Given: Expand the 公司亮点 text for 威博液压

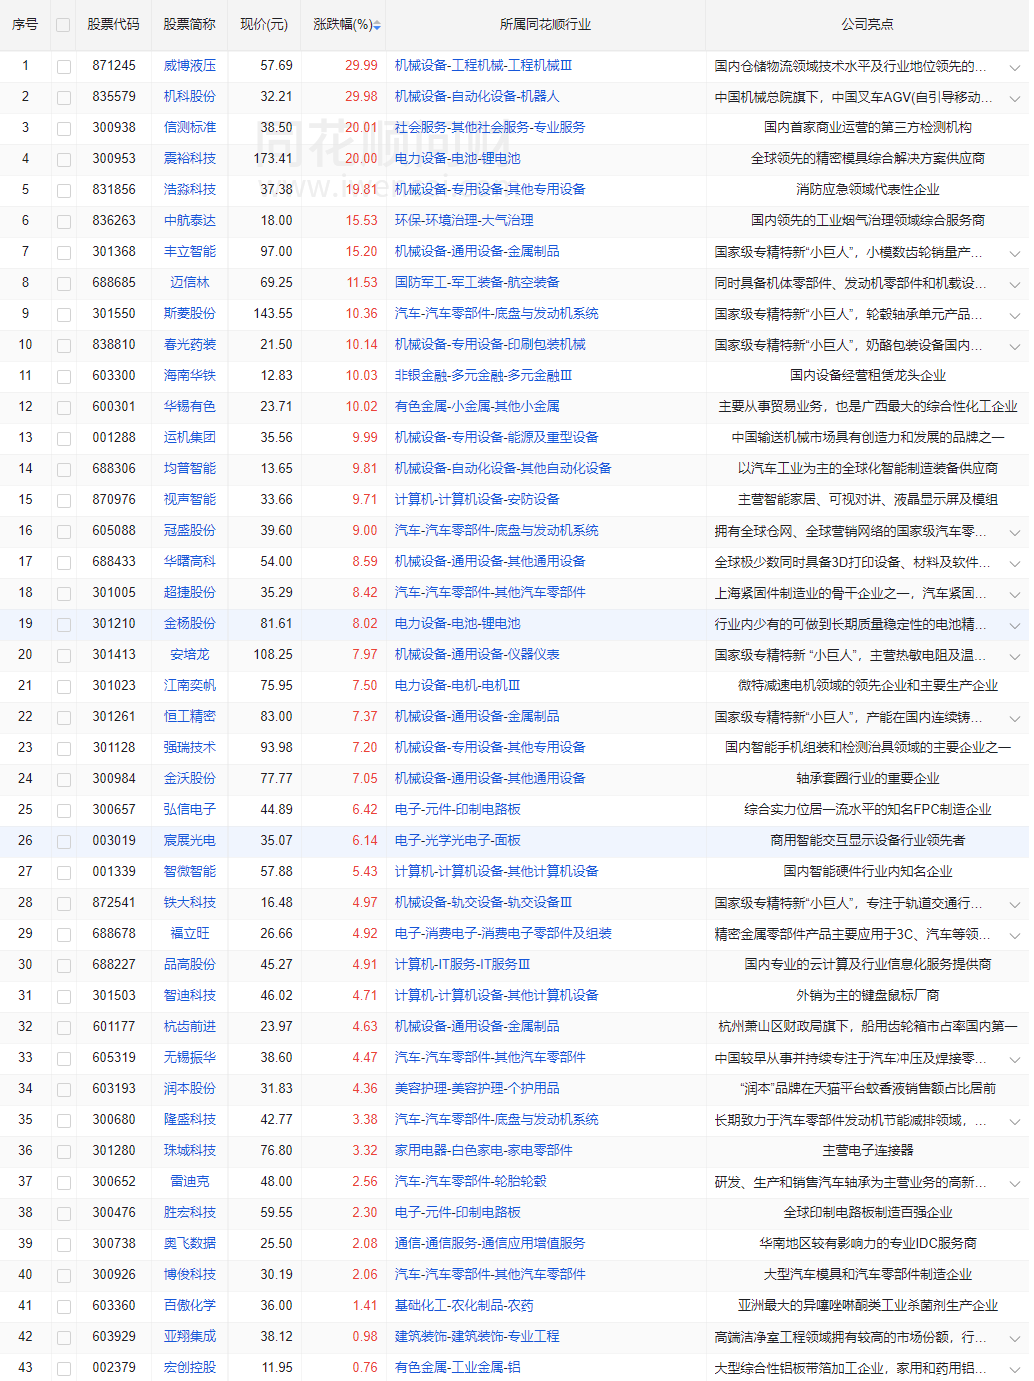Looking at the screenshot, I should tap(1014, 67).
